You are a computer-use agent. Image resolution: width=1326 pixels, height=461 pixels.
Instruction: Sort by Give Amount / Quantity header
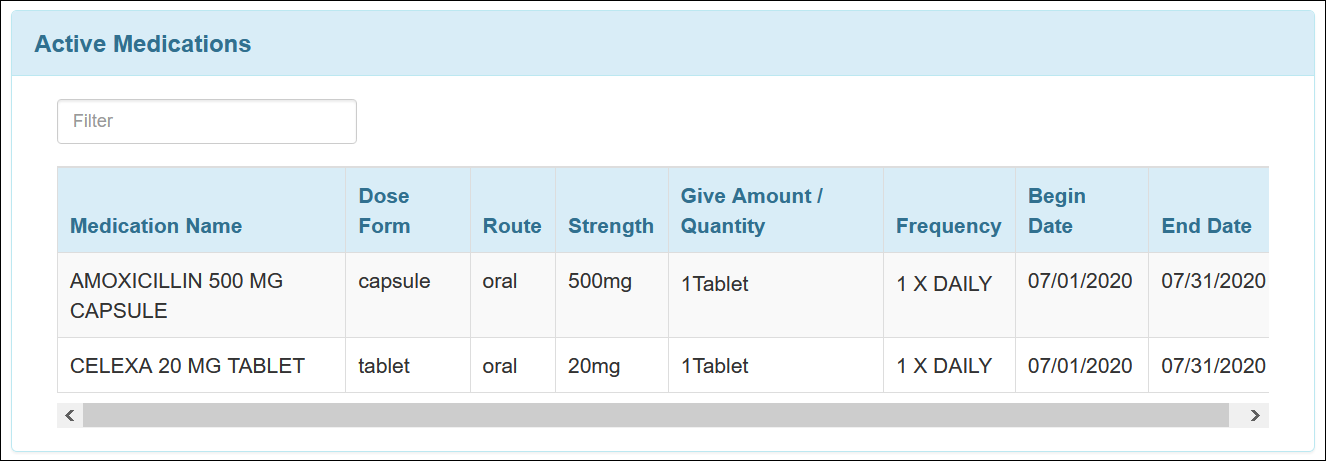coord(752,211)
